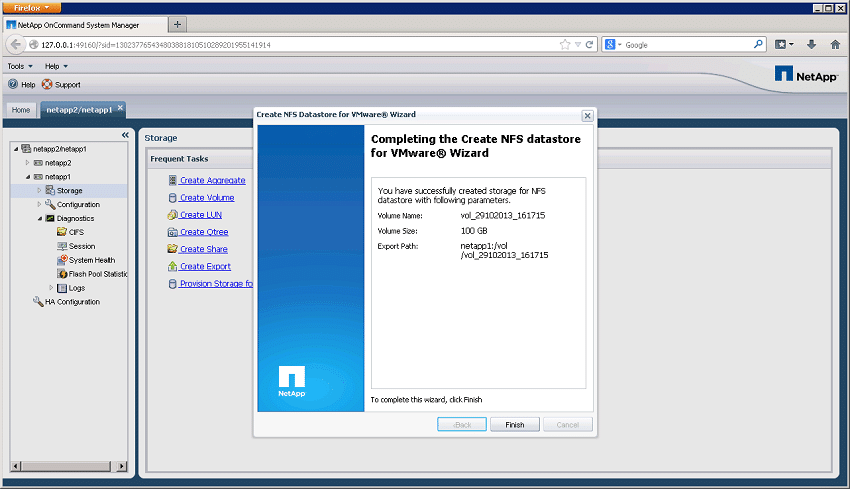The height and width of the screenshot is (489, 850).
Task: Click the Configuration wrench icon in tree
Action: (50, 204)
